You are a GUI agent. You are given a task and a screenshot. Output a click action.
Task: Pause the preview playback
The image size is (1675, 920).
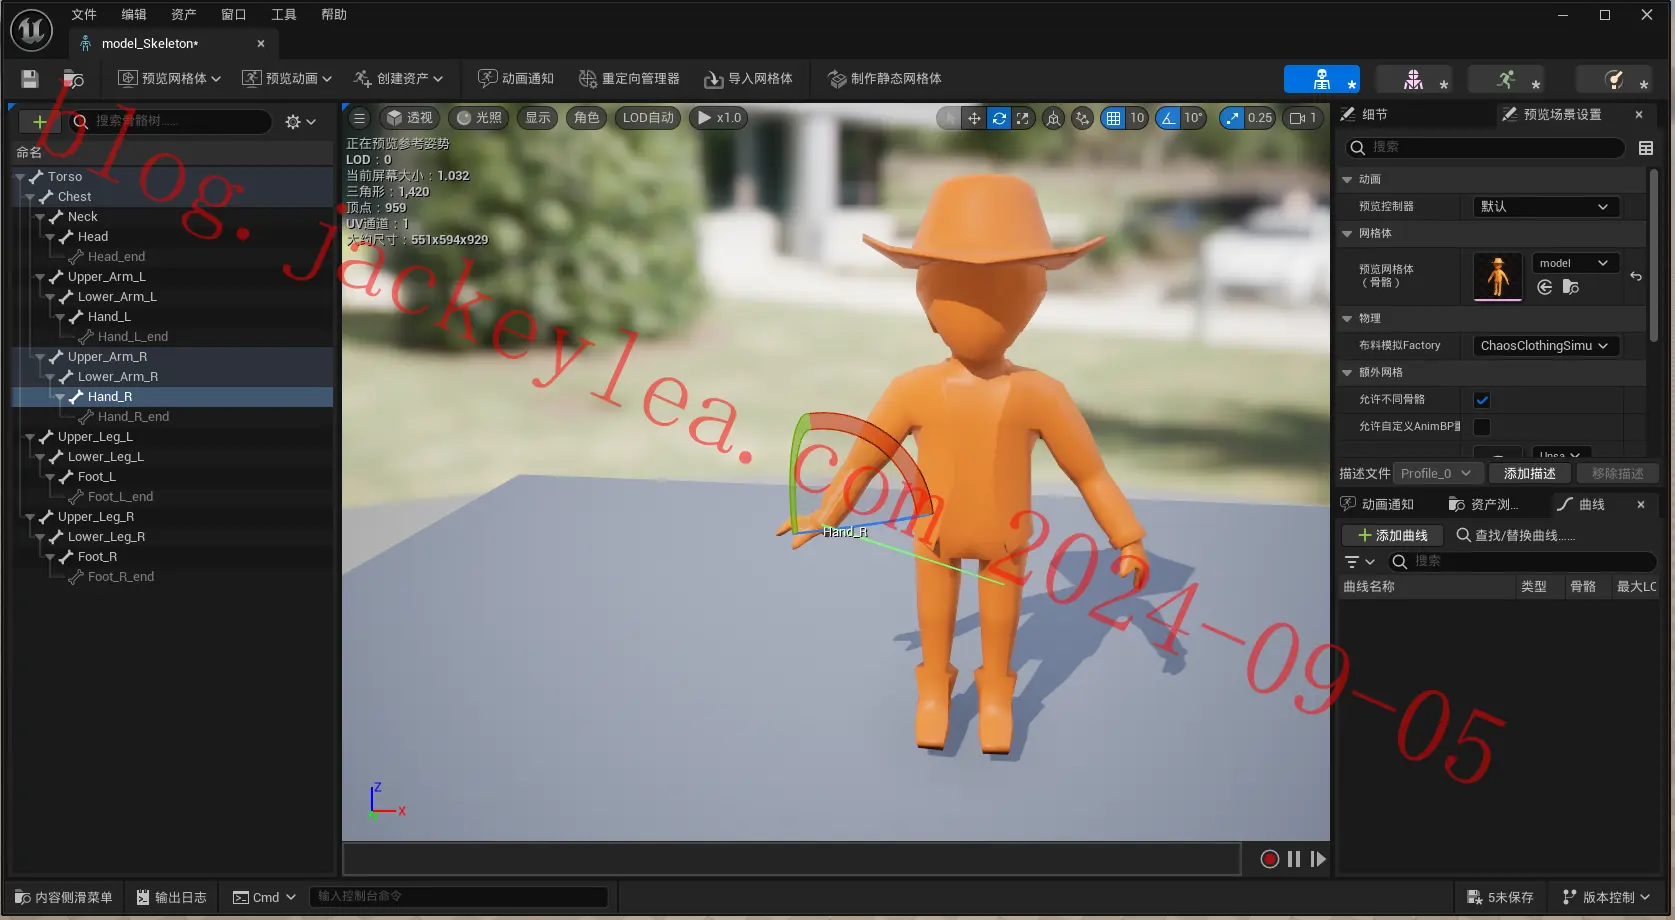1294,859
